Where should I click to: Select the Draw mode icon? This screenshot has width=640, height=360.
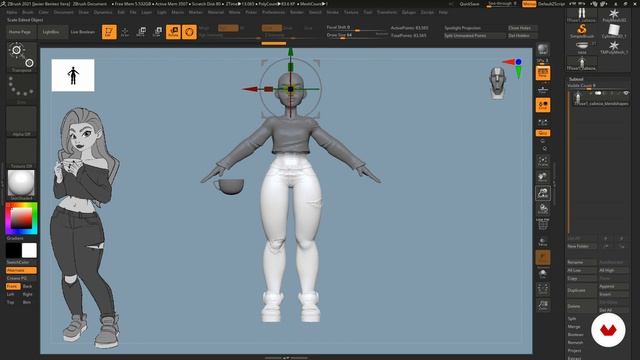125,32
